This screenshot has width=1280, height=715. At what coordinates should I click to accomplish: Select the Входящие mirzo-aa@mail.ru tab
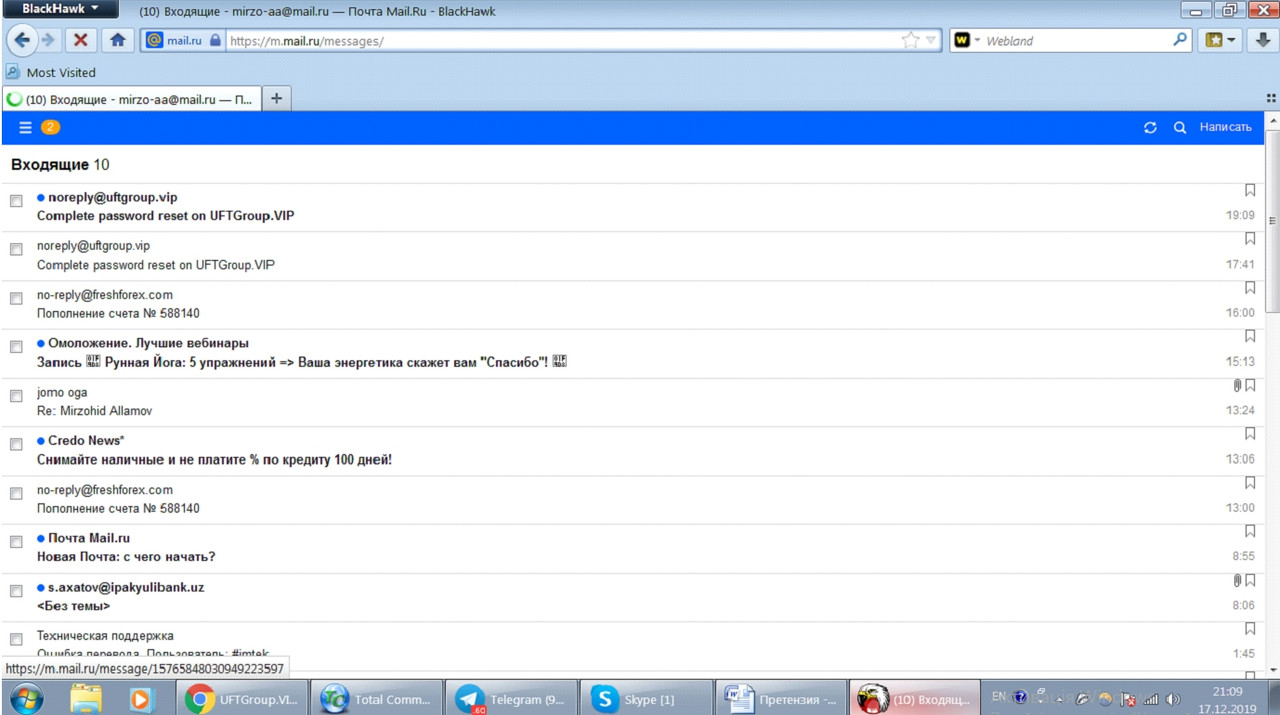click(131, 99)
